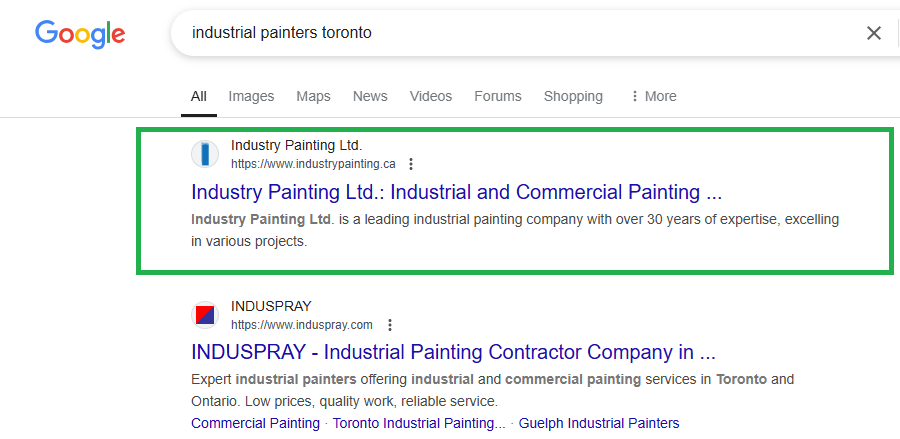Viewport: 900px width, 439px height.
Task: Clear the search box with X
Action: pos(874,33)
